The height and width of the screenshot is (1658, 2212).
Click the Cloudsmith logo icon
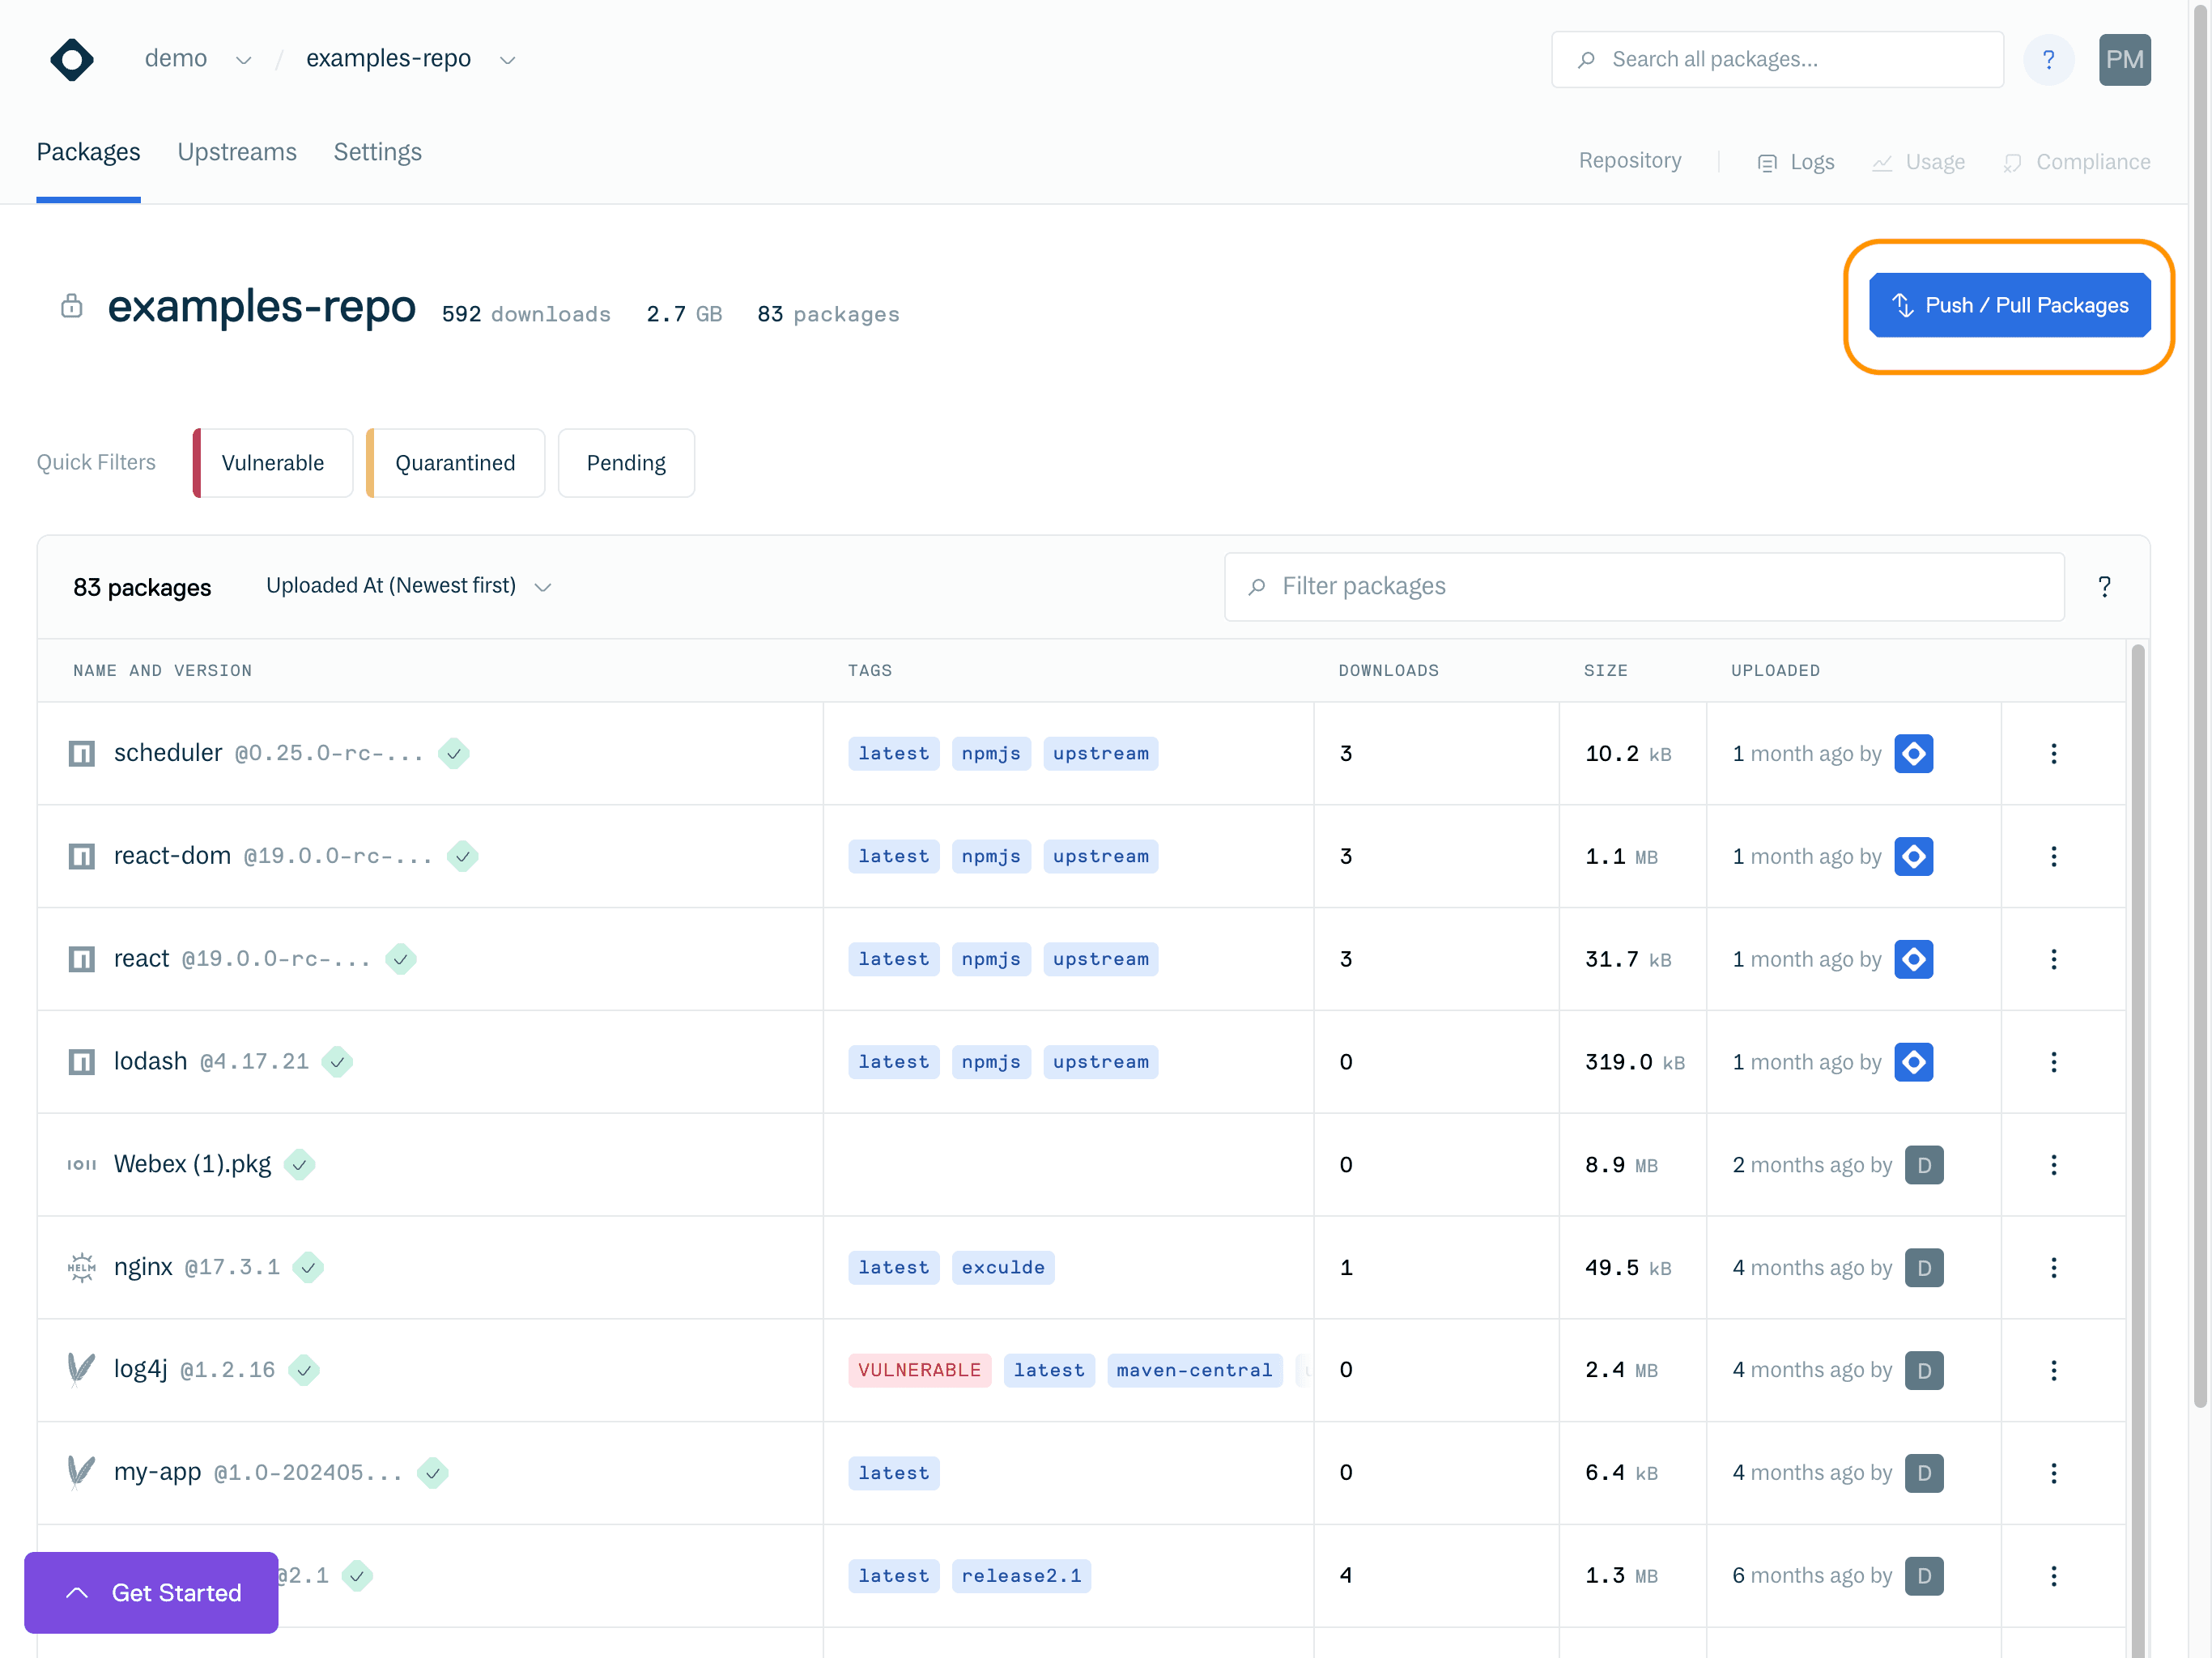[72, 60]
